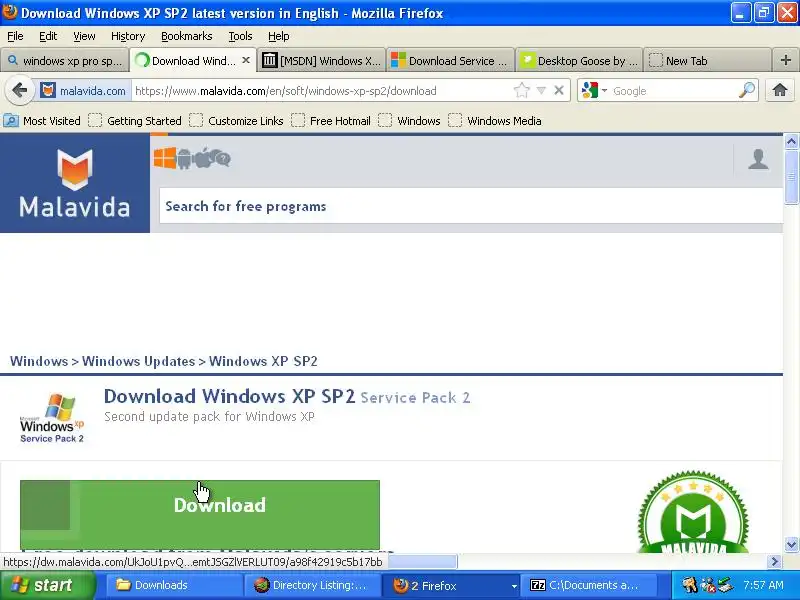Open the Windows start button
The width and height of the screenshot is (800, 600).
[48, 585]
